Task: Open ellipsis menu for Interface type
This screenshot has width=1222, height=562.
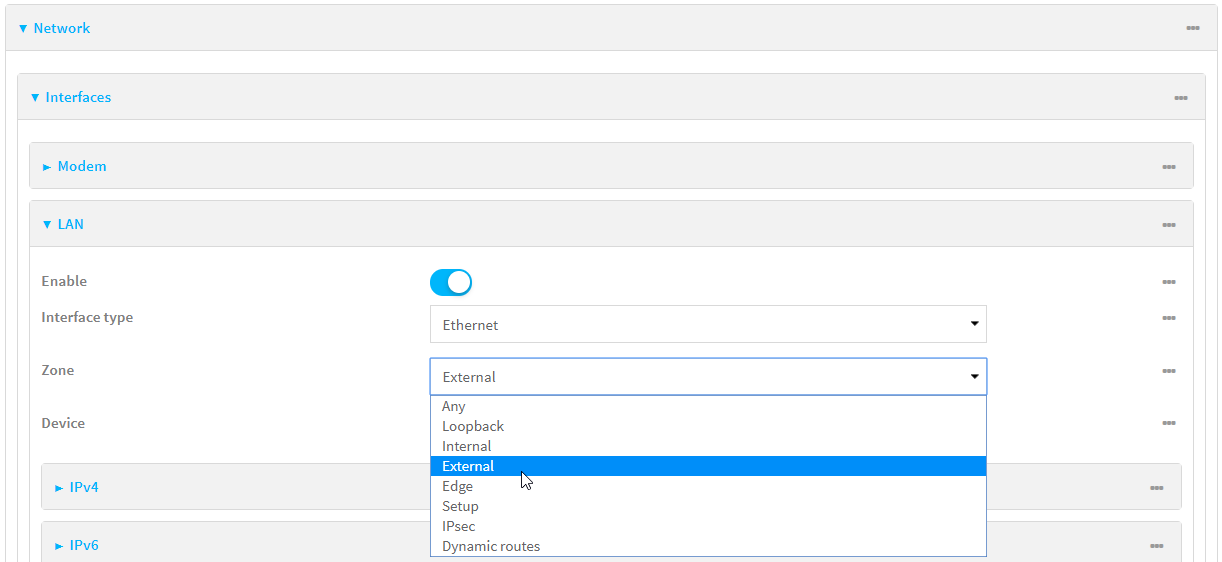Action: [x=1168, y=318]
